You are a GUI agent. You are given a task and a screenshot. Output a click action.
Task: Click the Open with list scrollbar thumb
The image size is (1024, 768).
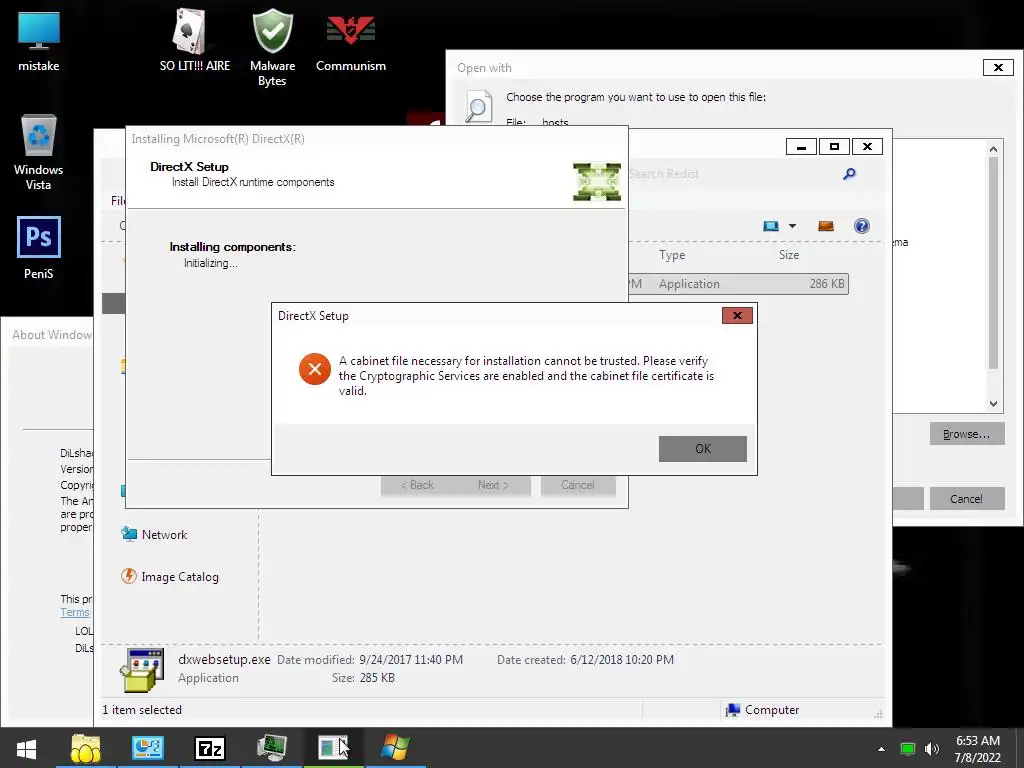tap(993, 263)
